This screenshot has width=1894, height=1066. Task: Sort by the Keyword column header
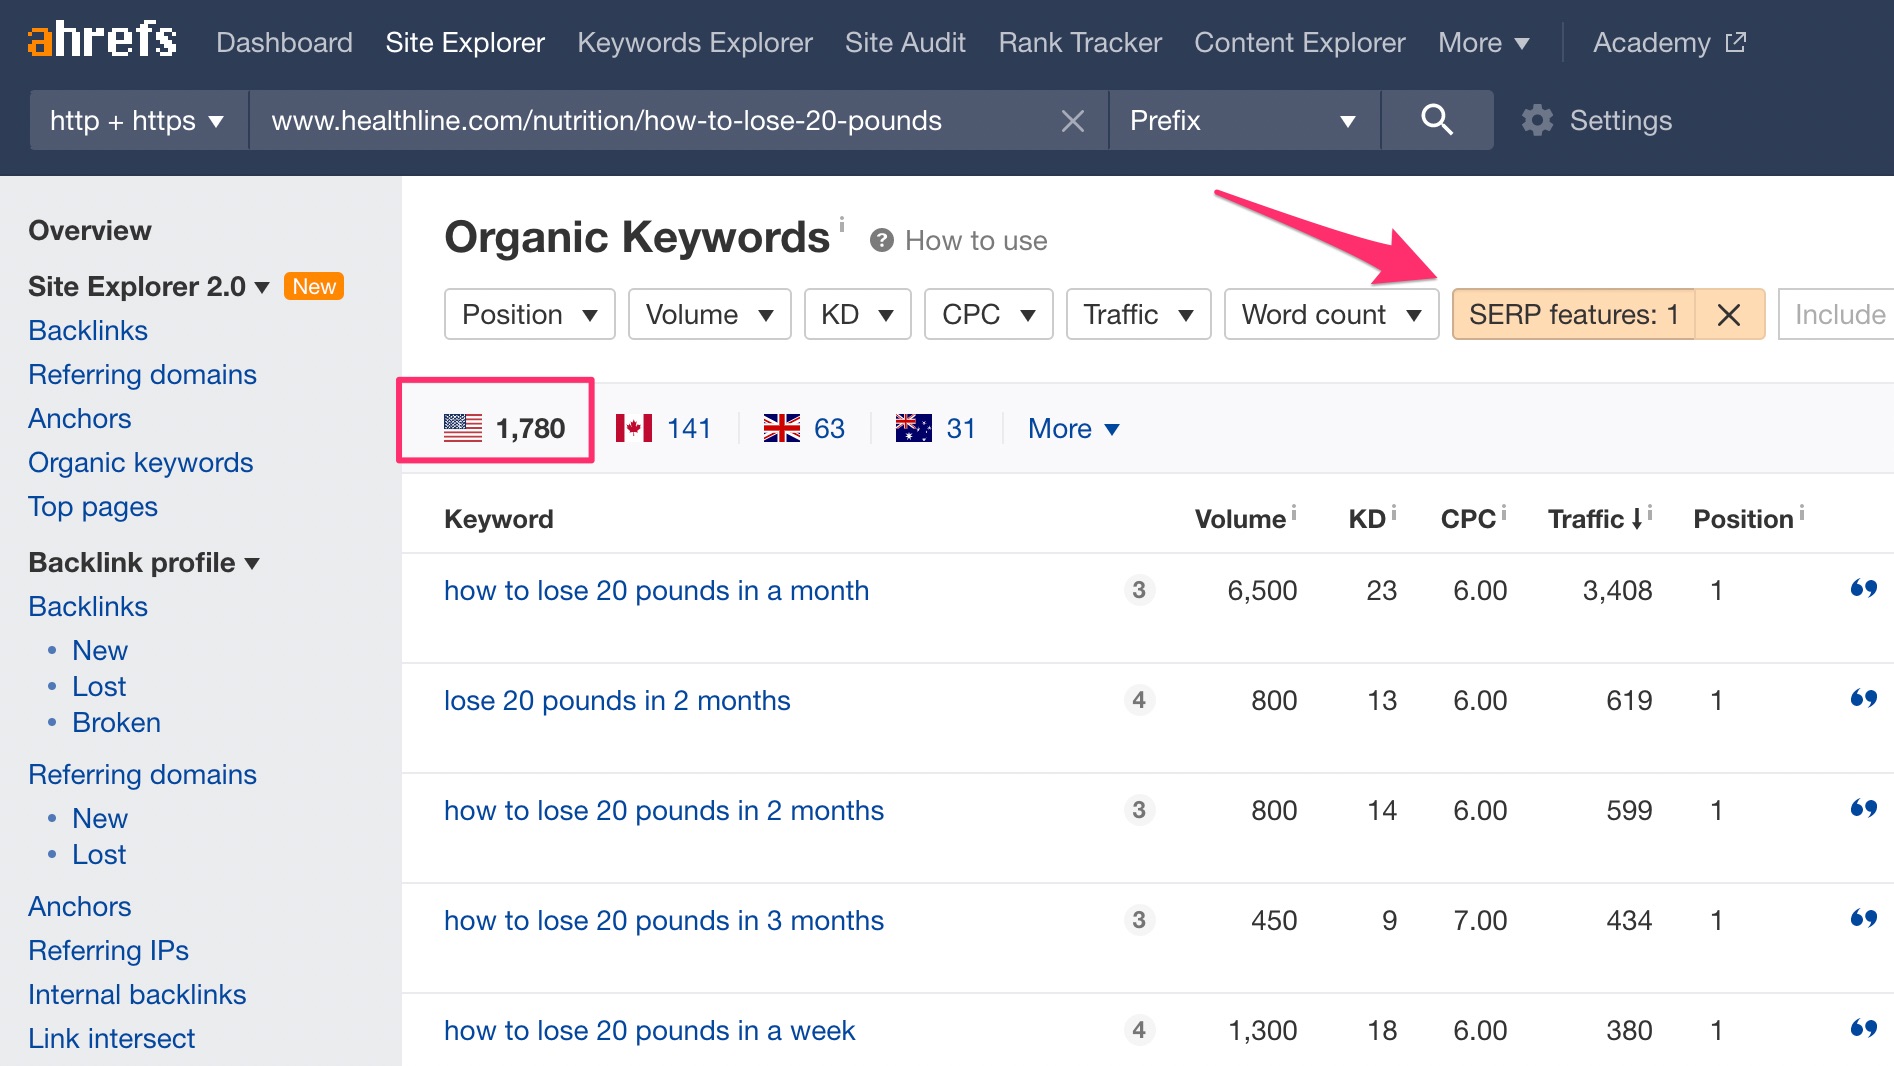point(499,518)
